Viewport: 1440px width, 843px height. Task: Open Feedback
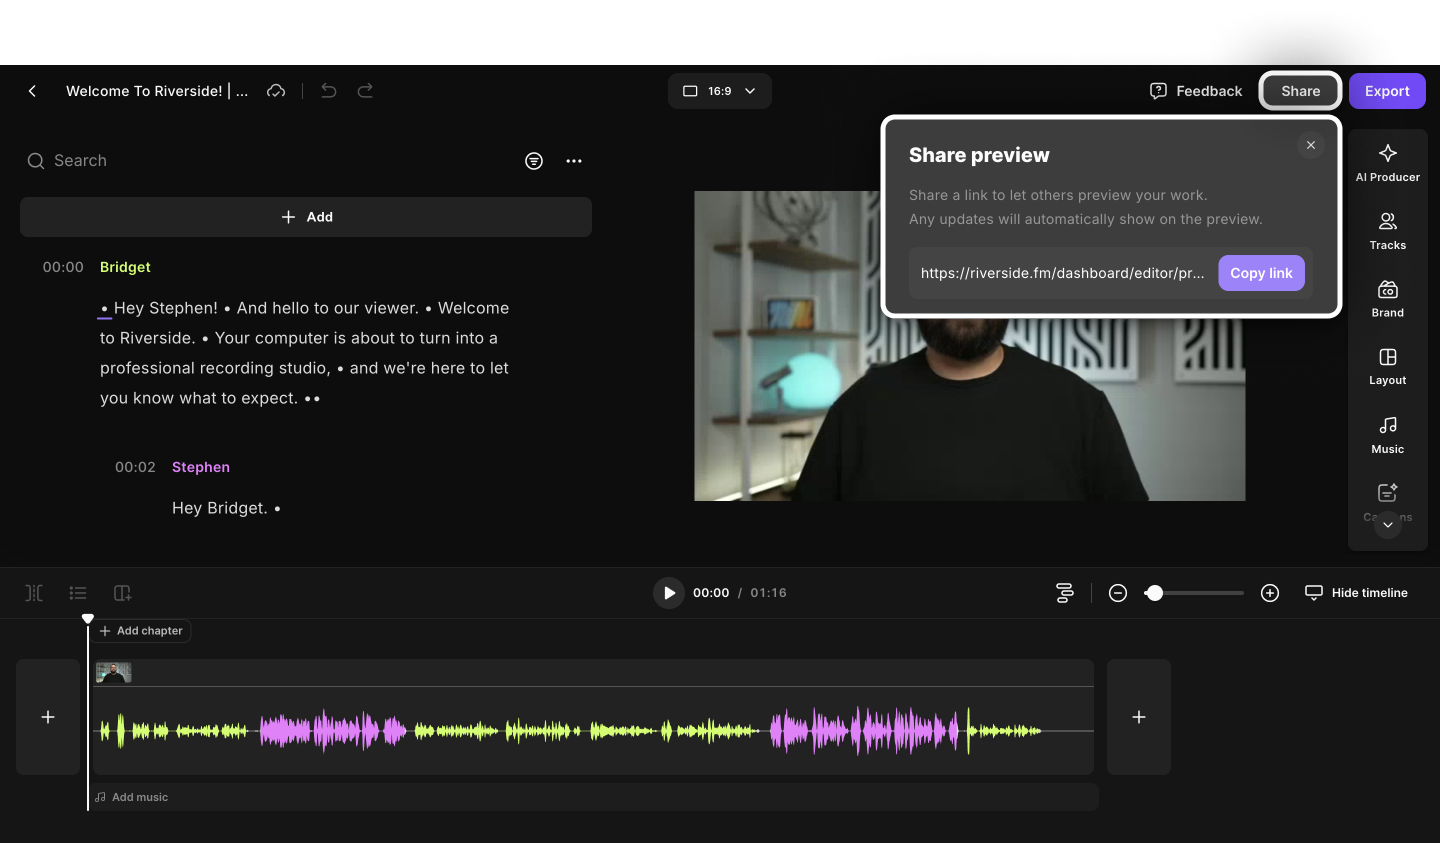(x=1196, y=91)
